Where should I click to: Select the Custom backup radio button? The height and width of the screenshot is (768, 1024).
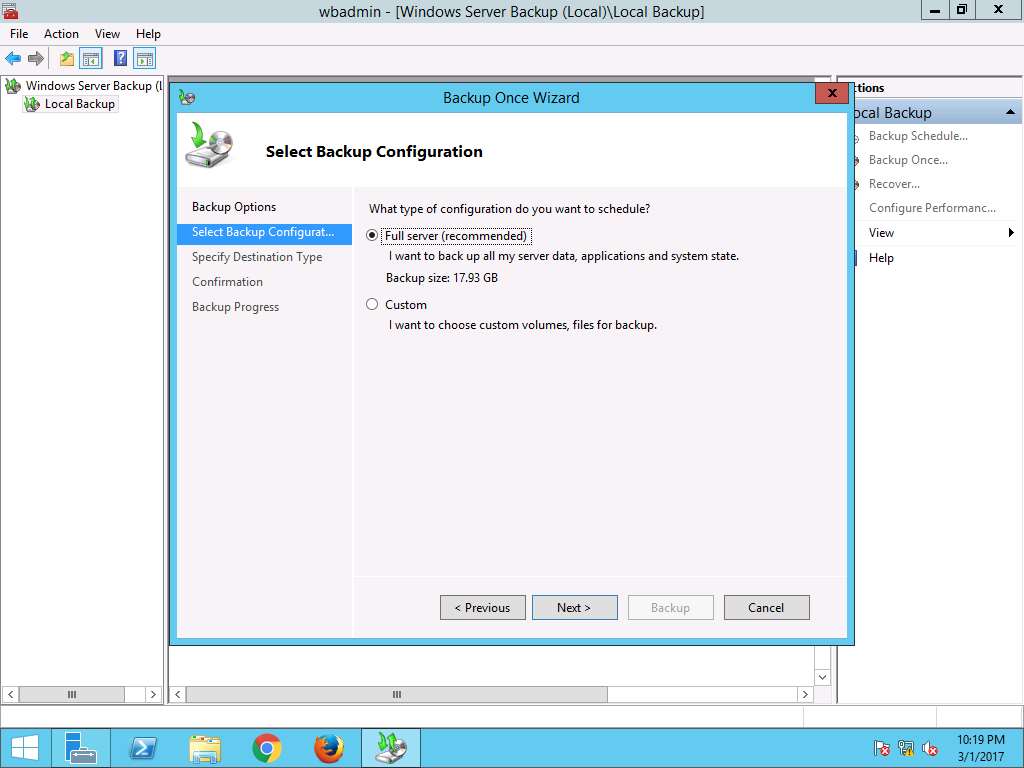(372, 304)
